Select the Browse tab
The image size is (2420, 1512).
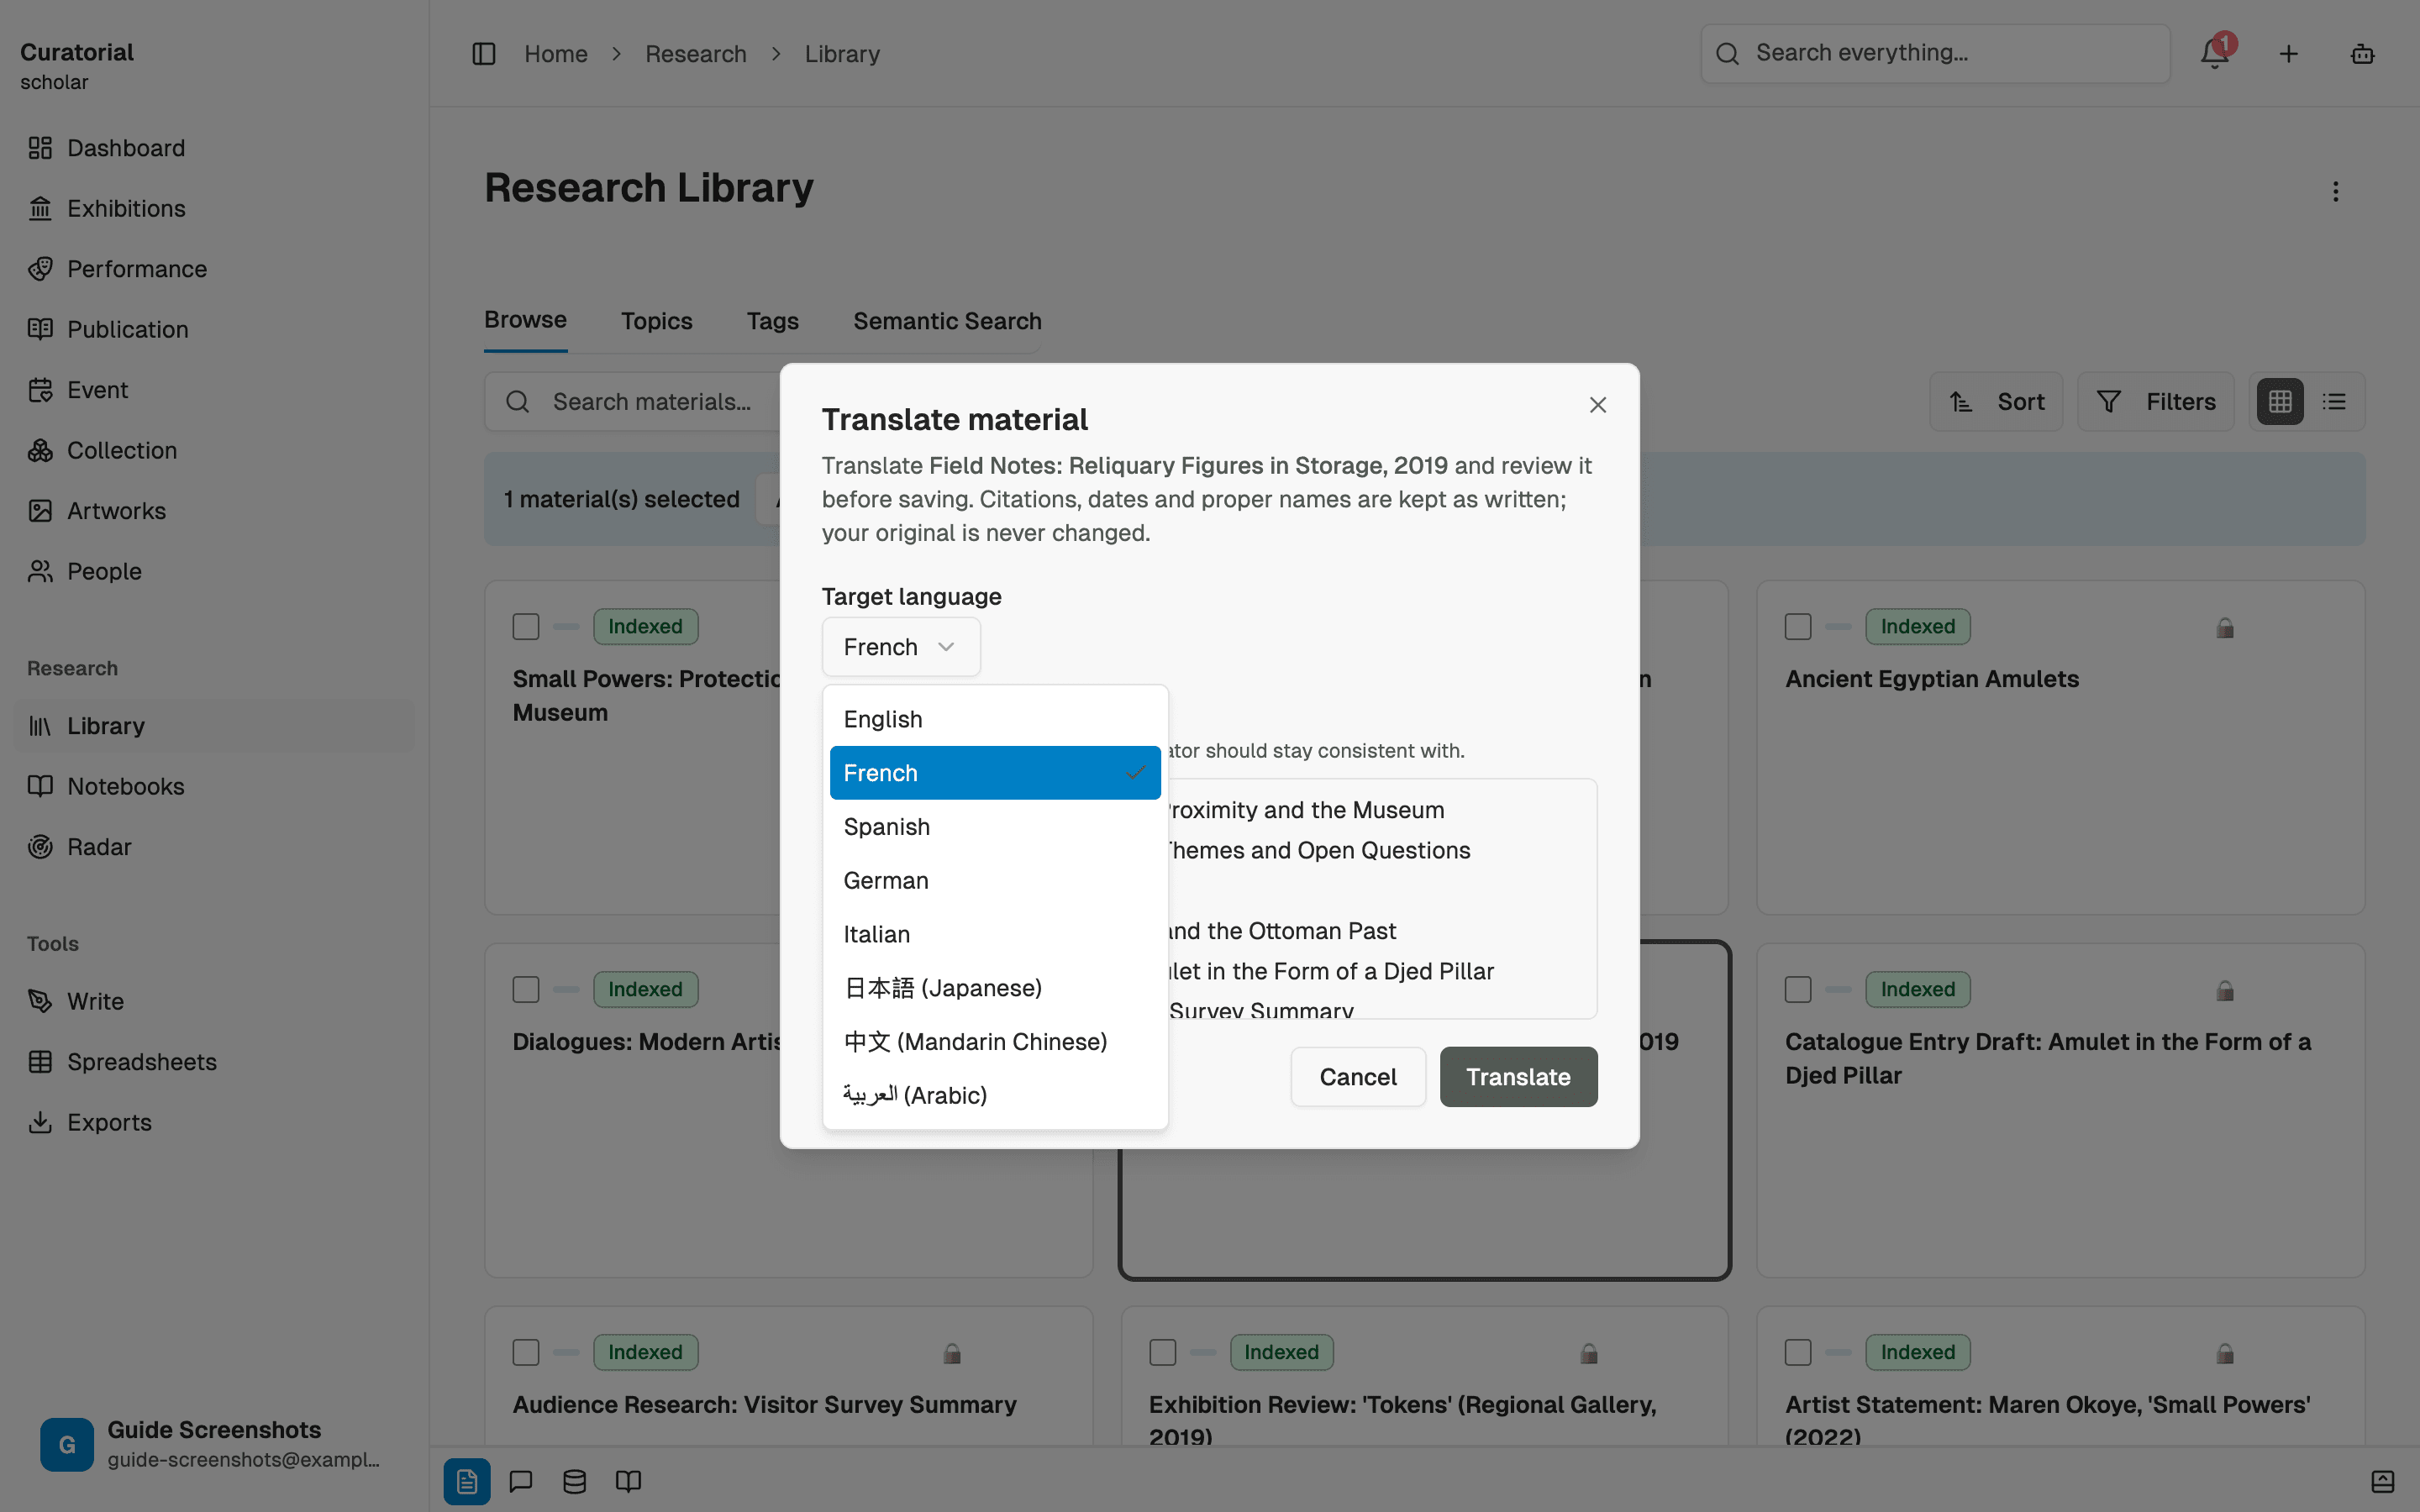(x=525, y=320)
